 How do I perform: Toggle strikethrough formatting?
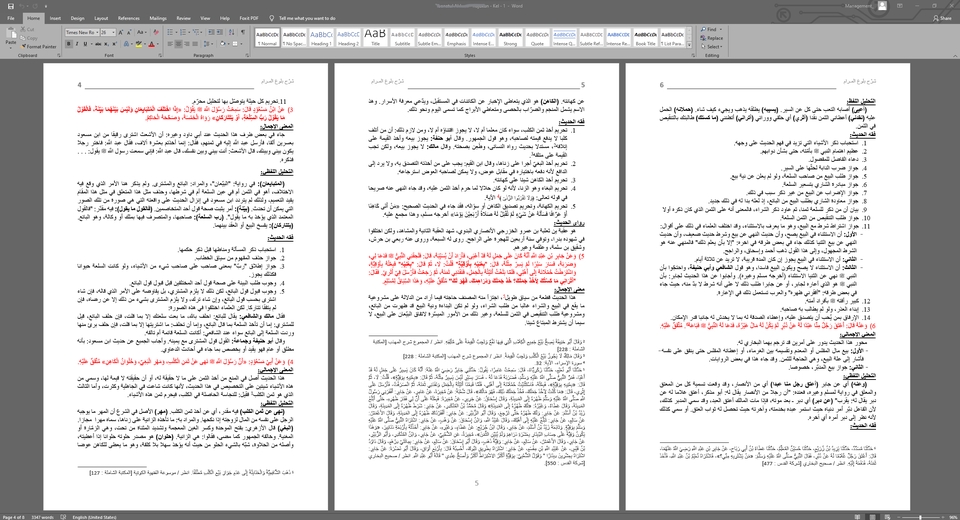pyautogui.click(x=98, y=44)
